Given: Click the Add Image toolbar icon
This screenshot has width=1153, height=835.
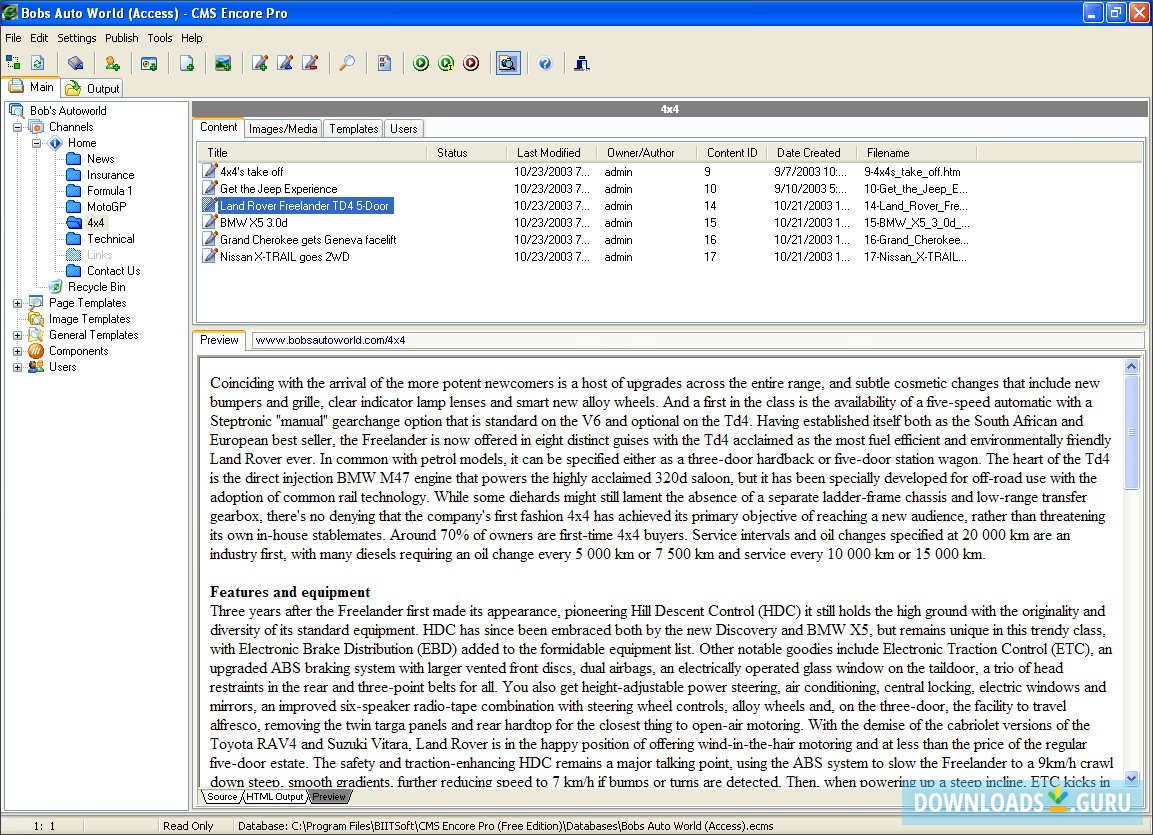Looking at the screenshot, I should click(x=222, y=62).
